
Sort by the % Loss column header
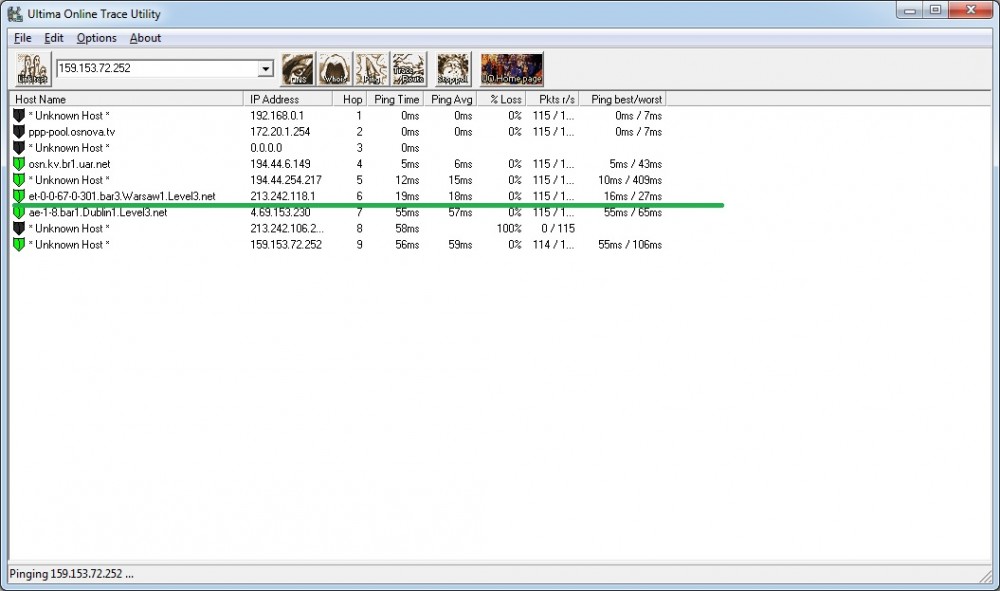pos(501,99)
